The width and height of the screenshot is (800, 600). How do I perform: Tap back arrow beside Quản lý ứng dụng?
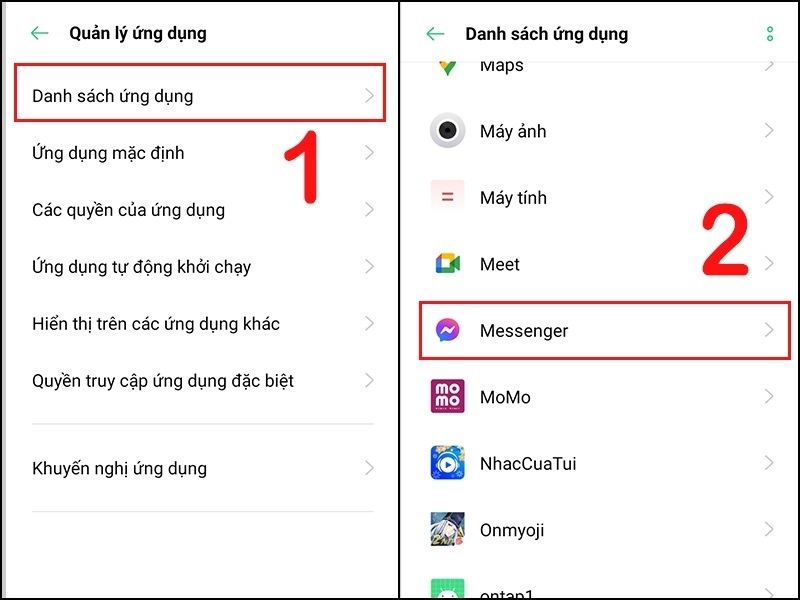click(39, 34)
